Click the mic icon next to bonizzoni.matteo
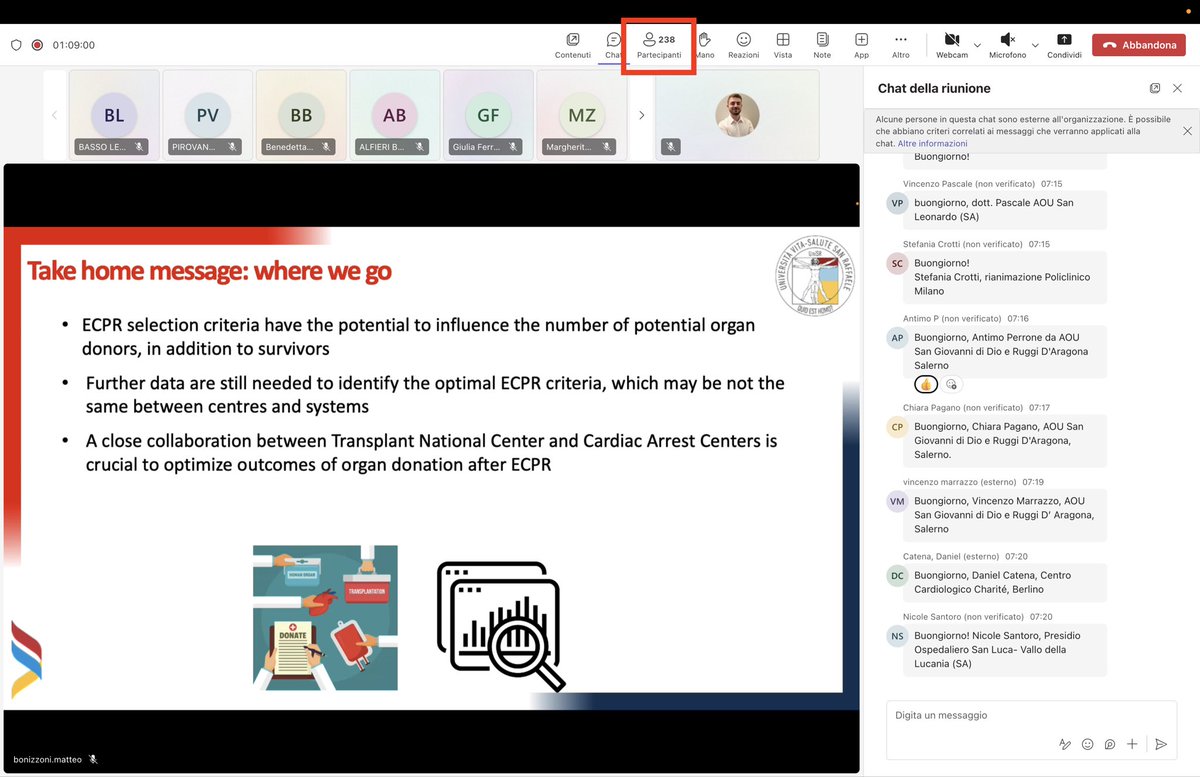The image size is (1200, 777). coord(93,759)
